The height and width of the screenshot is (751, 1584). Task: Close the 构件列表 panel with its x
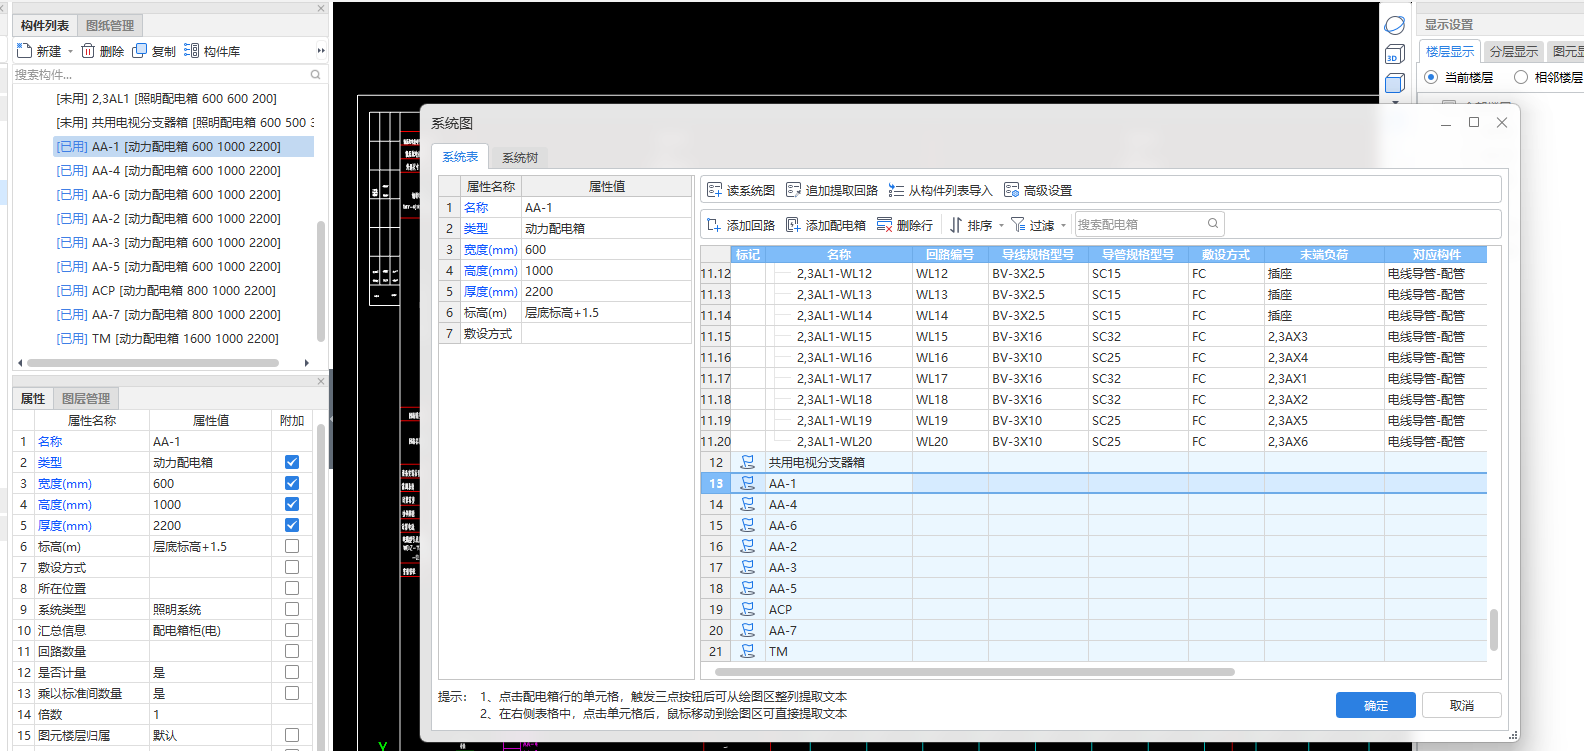point(321,8)
